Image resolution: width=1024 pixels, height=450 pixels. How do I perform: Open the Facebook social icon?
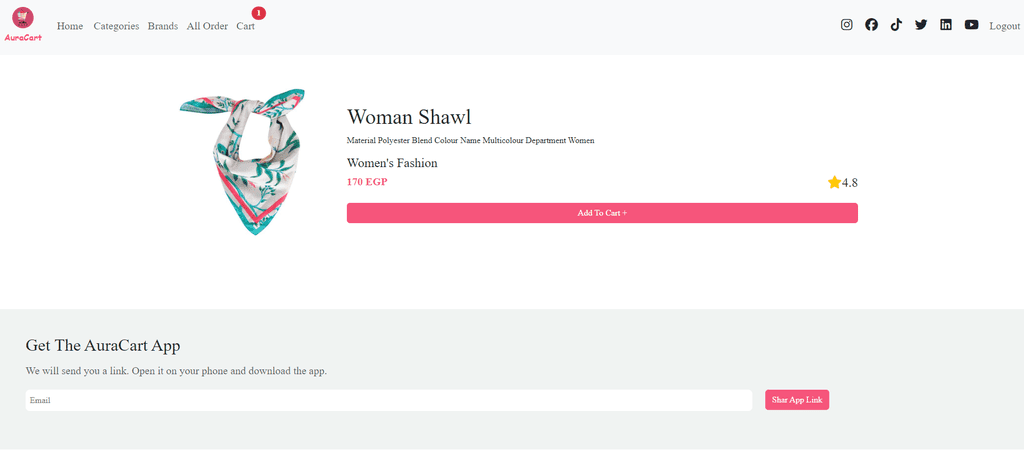point(871,25)
